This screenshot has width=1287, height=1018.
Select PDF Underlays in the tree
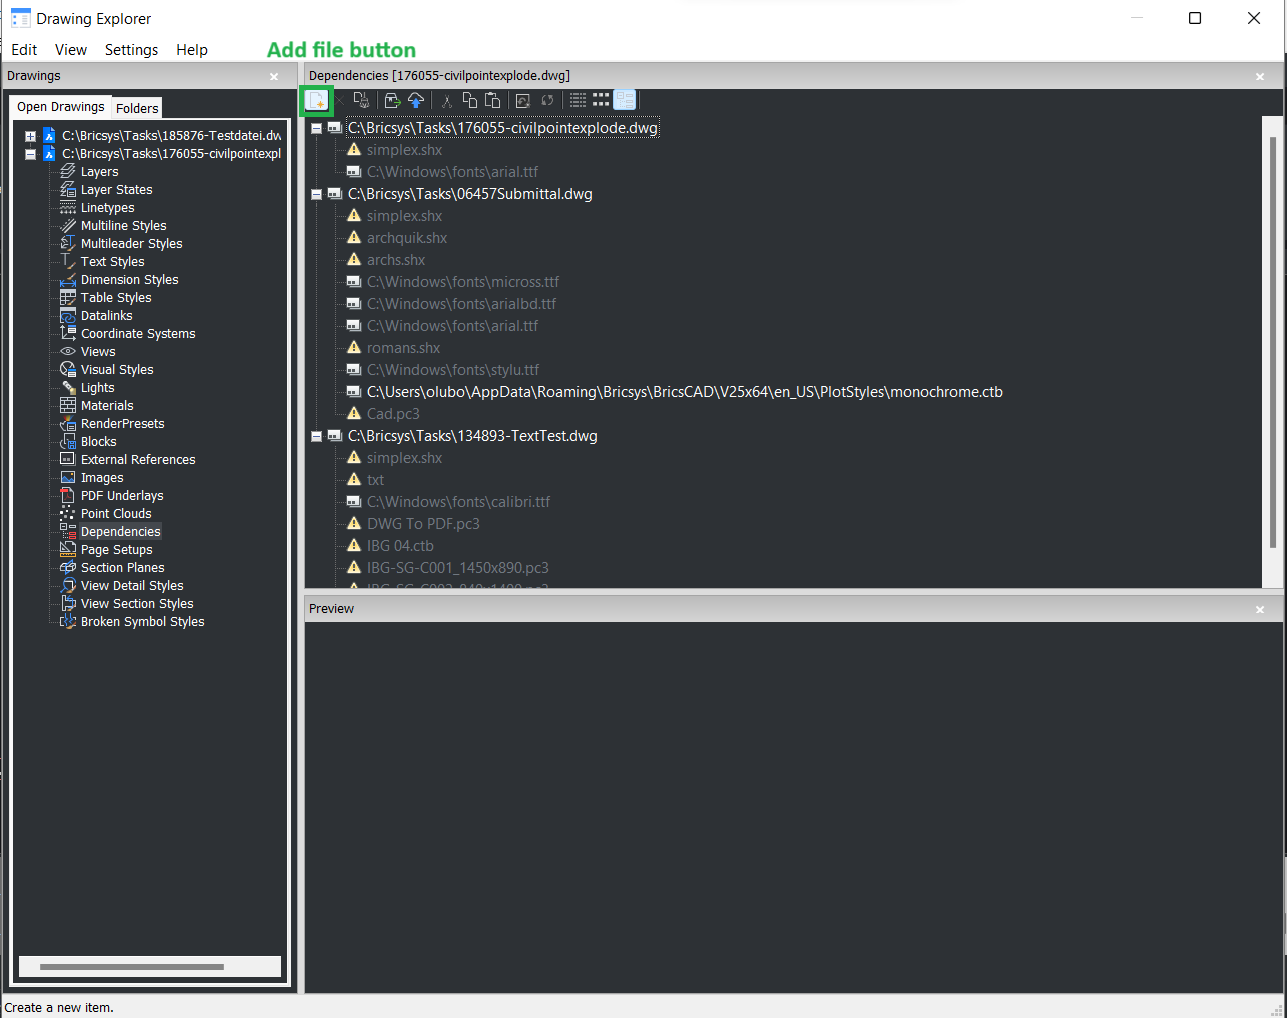pyautogui.click(x=122, y=496)
